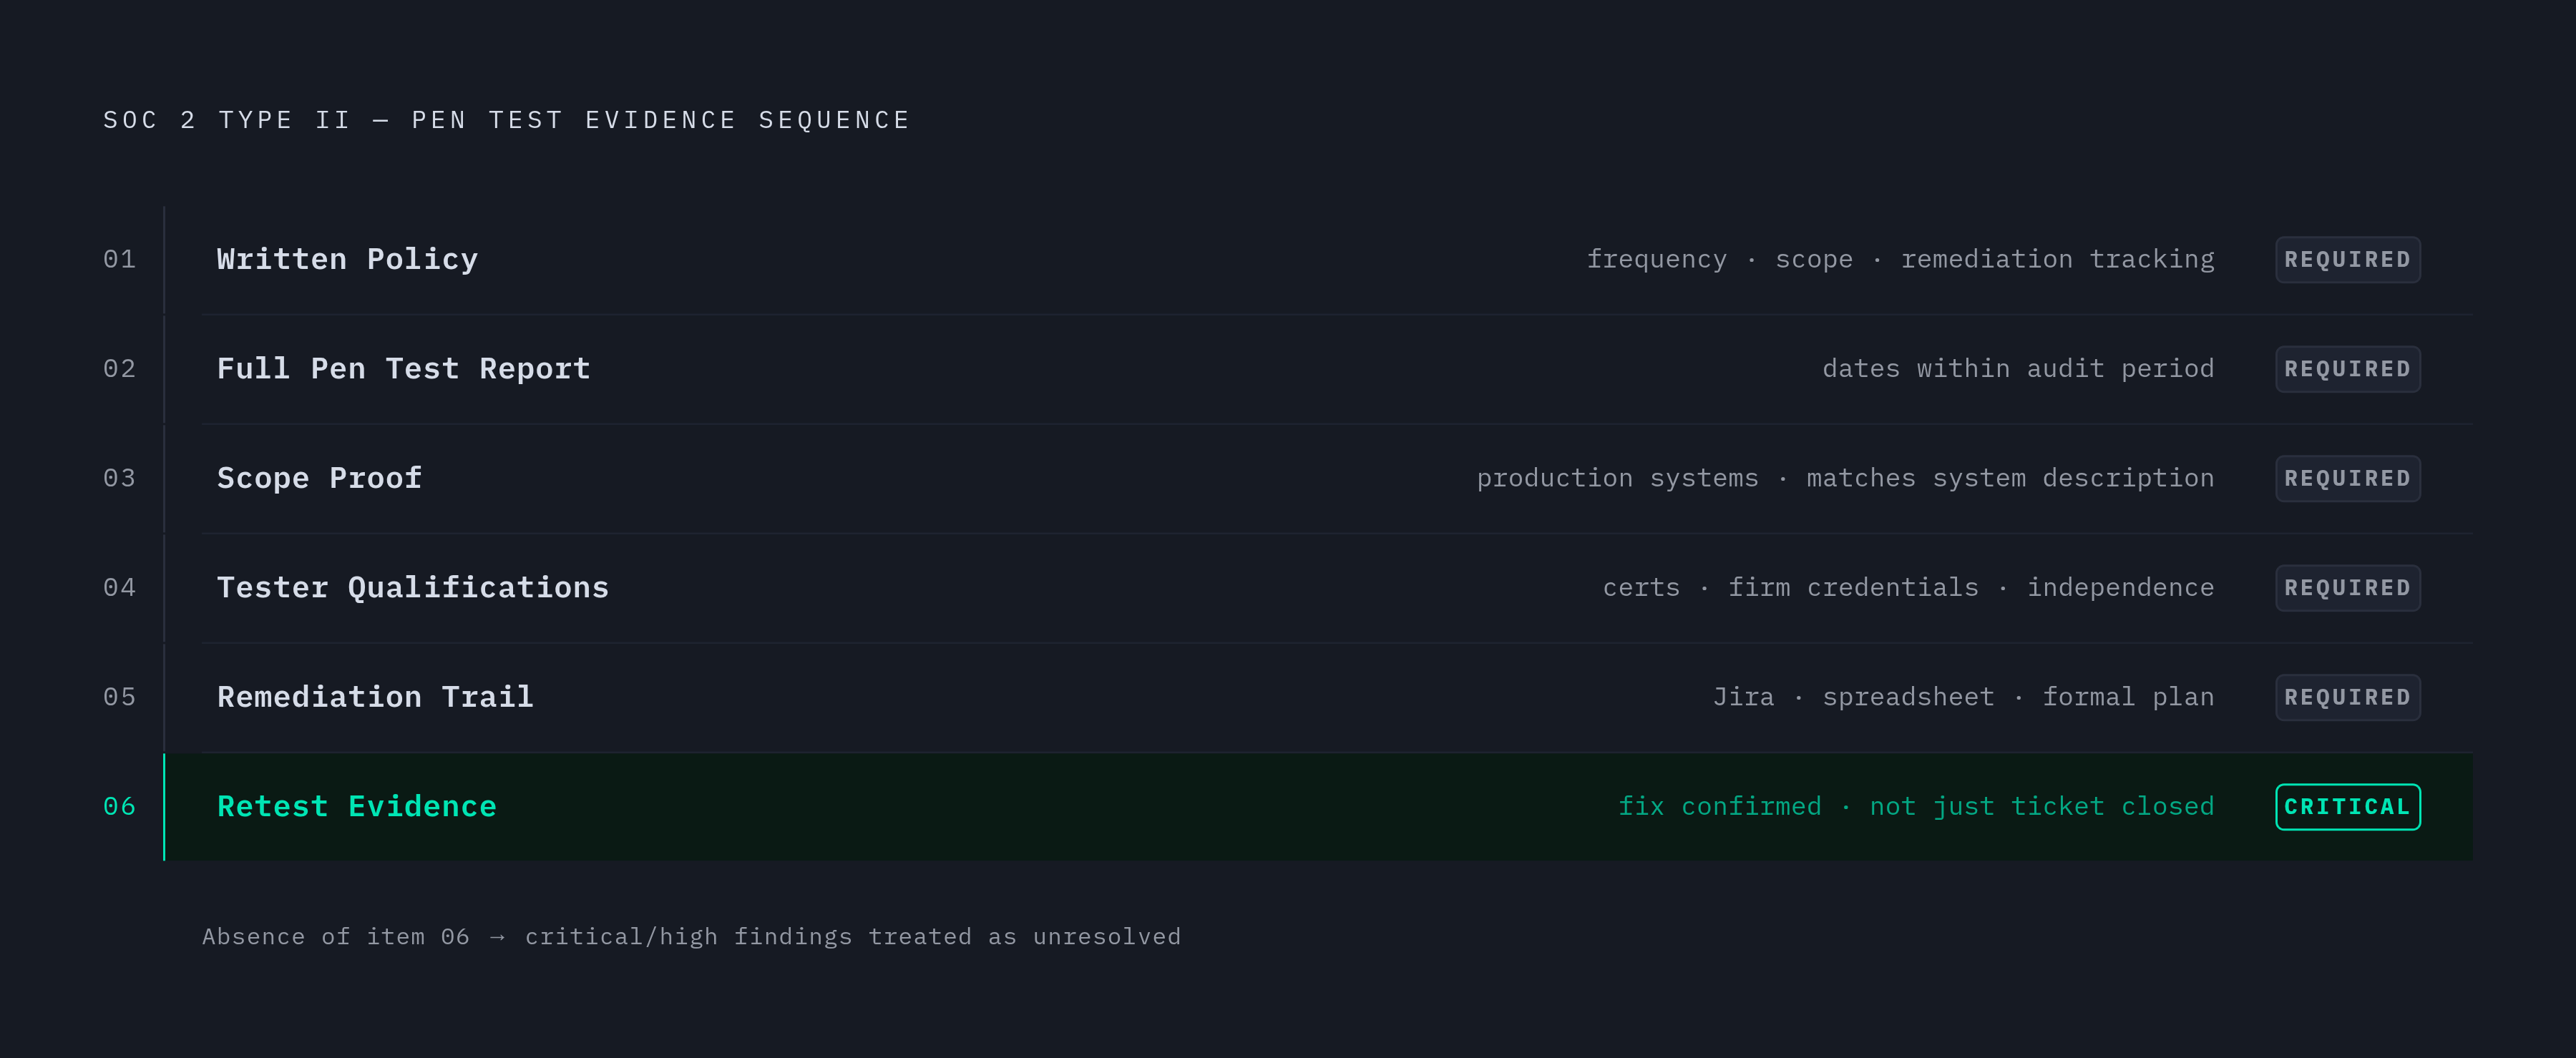This screenshot has height=1058, width=2576.
Task: Select the 'Scope Proof' row title
Action: point(319,478)
